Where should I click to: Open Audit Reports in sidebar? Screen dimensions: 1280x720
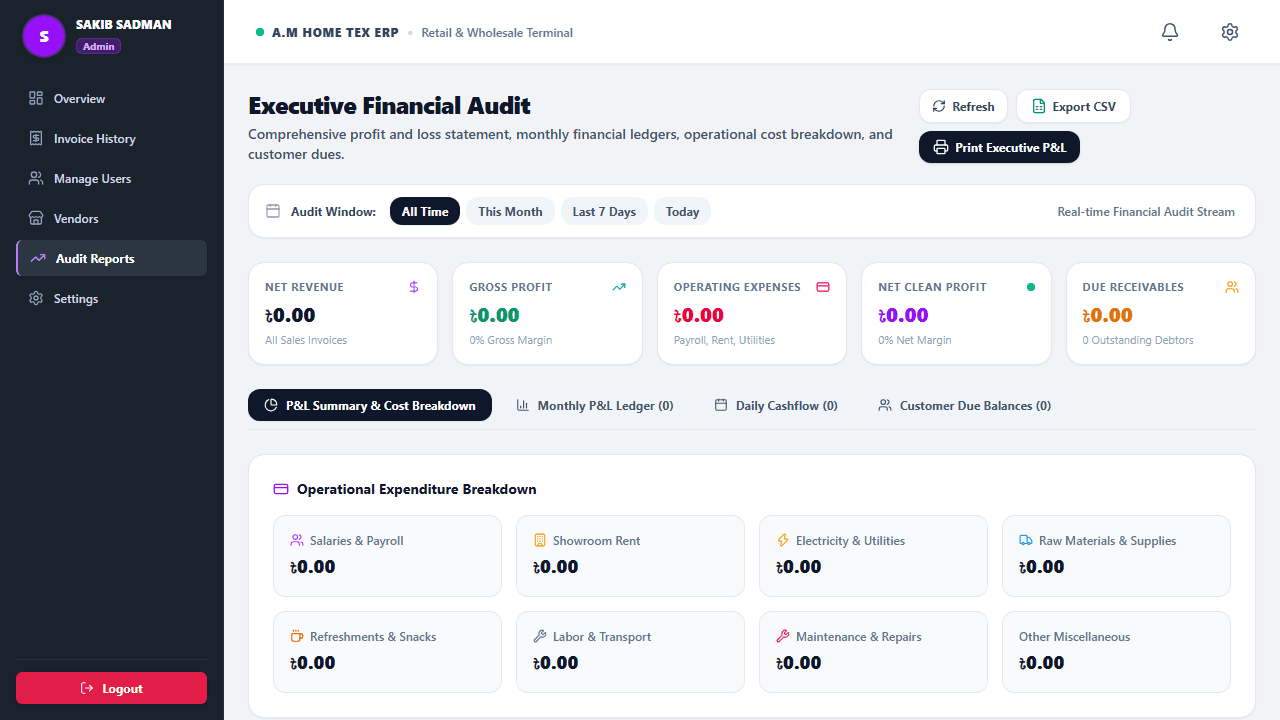[112, 258]
